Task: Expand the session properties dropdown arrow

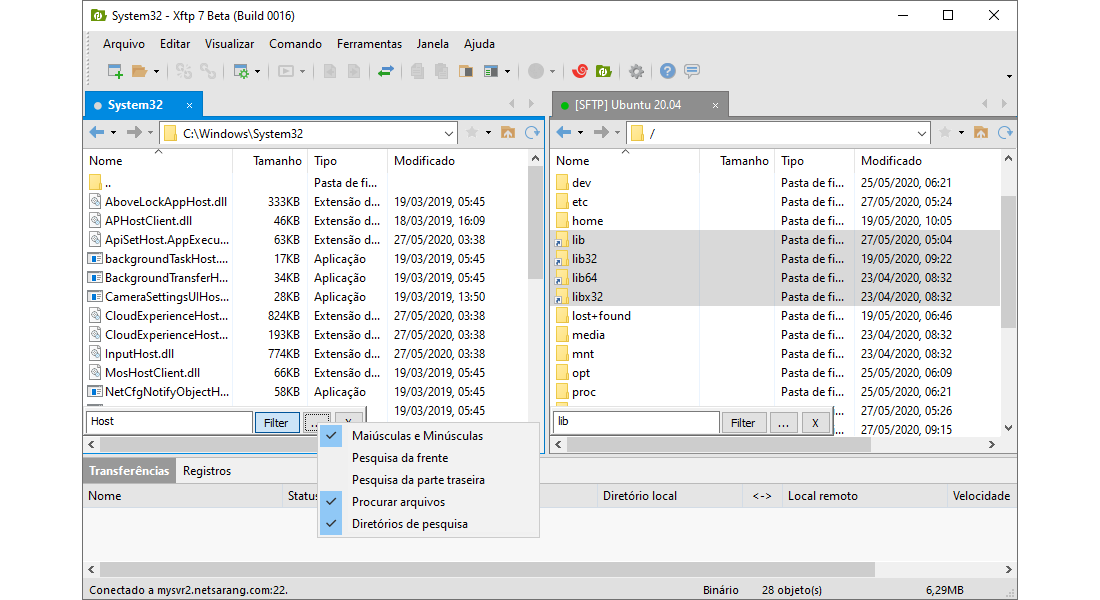Action: tap(257, 72)
